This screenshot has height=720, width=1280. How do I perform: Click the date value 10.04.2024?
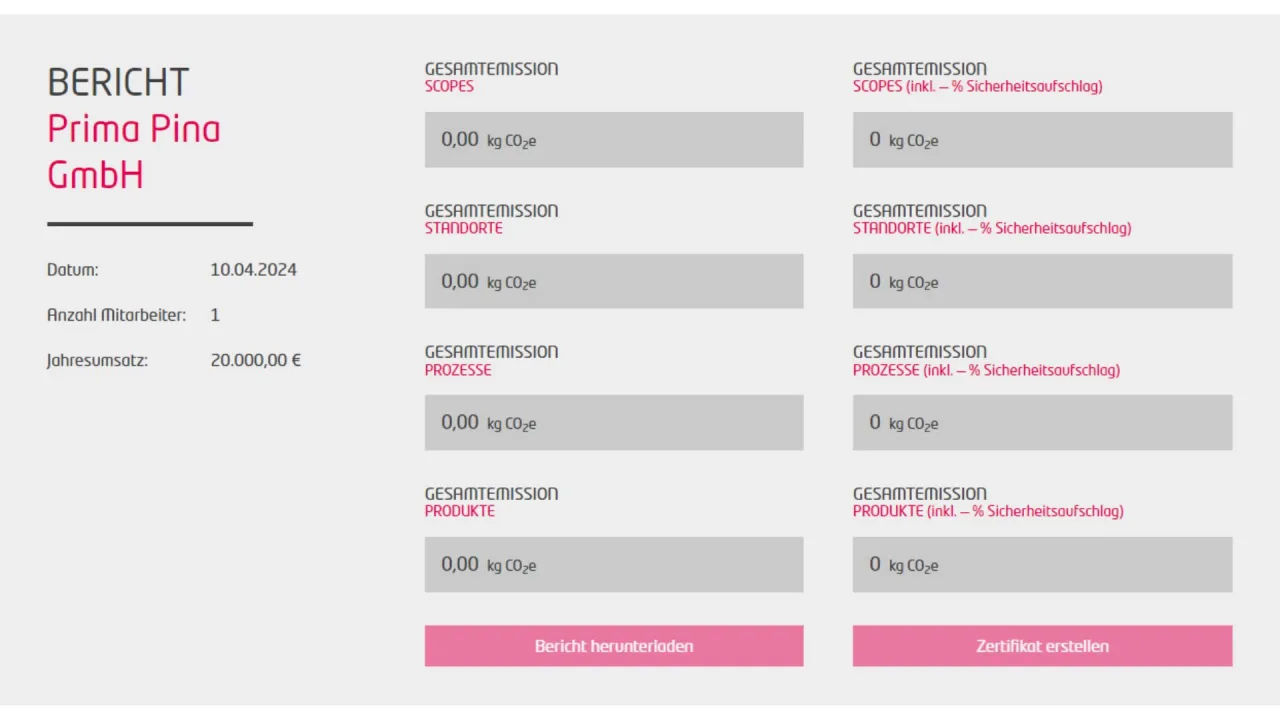(253, 270)
